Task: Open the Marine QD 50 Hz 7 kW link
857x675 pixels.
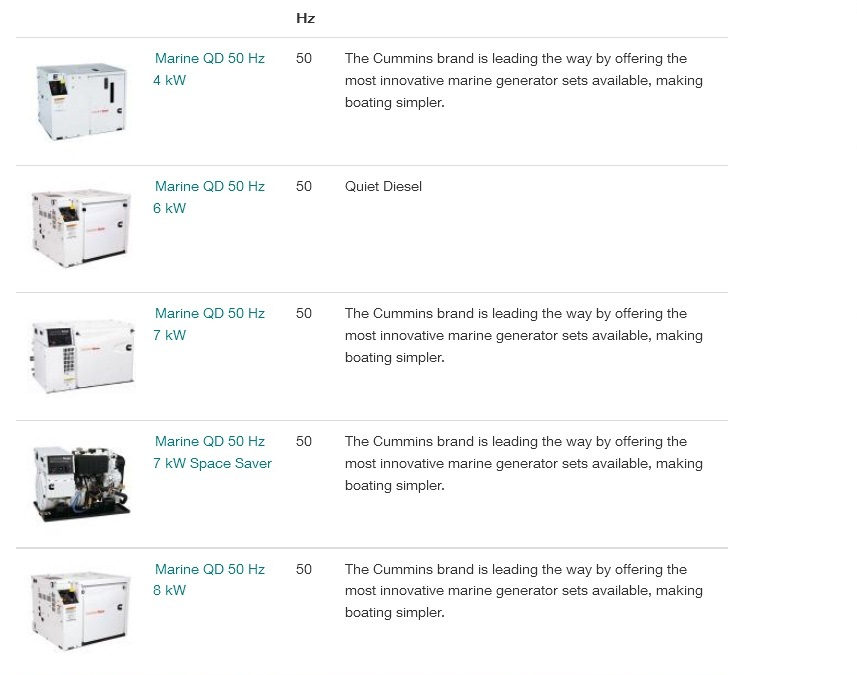Action: point(209,324)
